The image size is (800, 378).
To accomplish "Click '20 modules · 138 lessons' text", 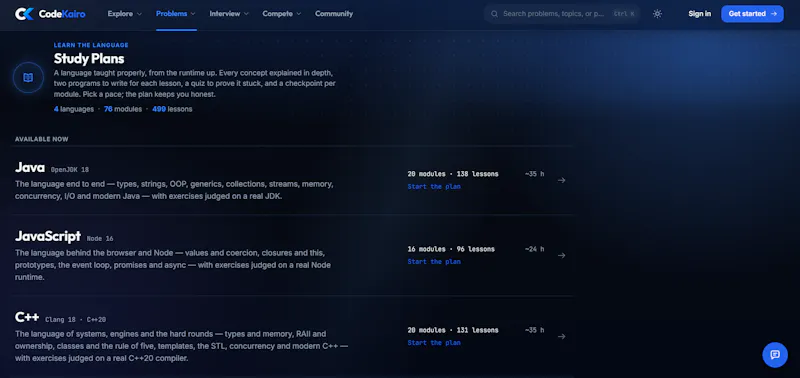I will point(453,174).
